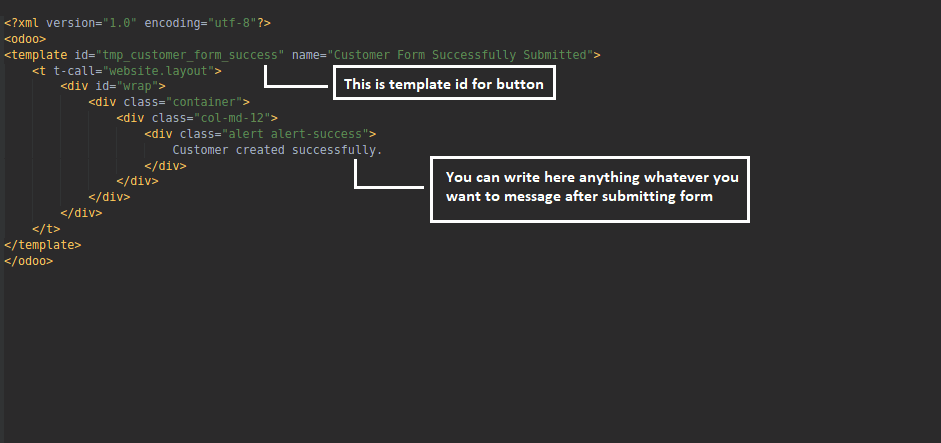Click the word template in the opening tag
The image size is (941, 443).
[38, 55]
